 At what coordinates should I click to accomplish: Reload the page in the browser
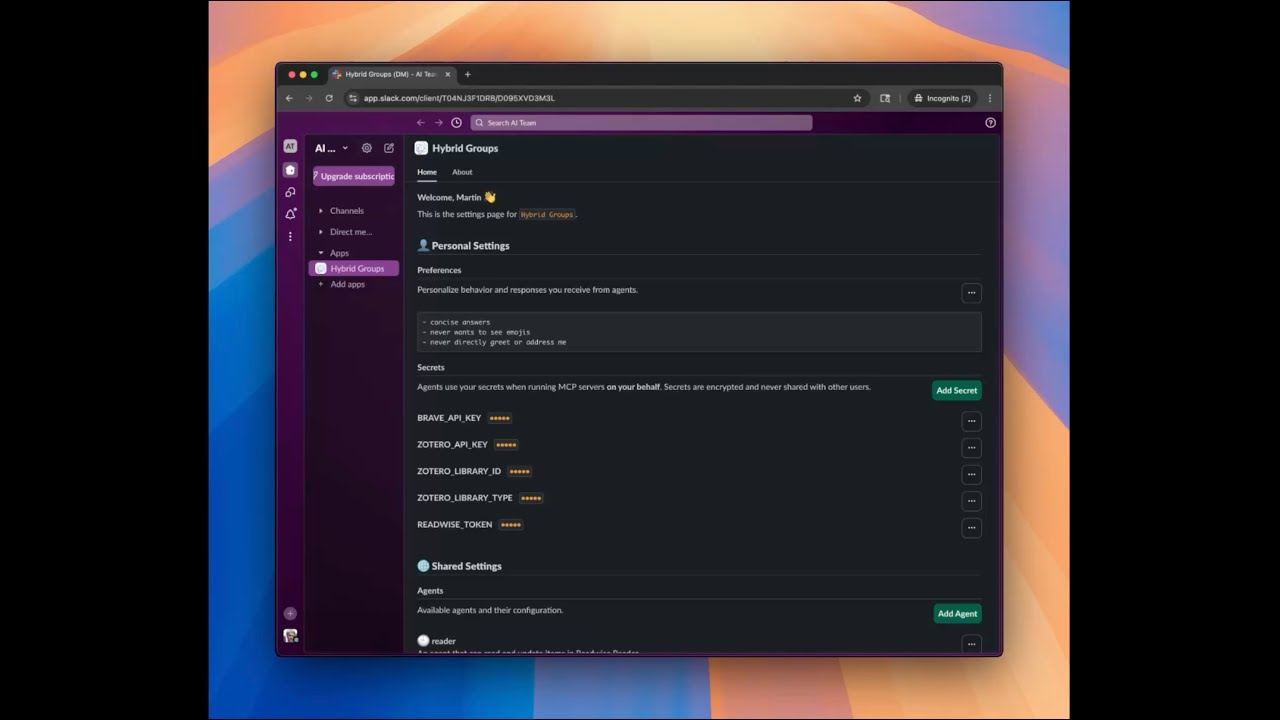328,98
